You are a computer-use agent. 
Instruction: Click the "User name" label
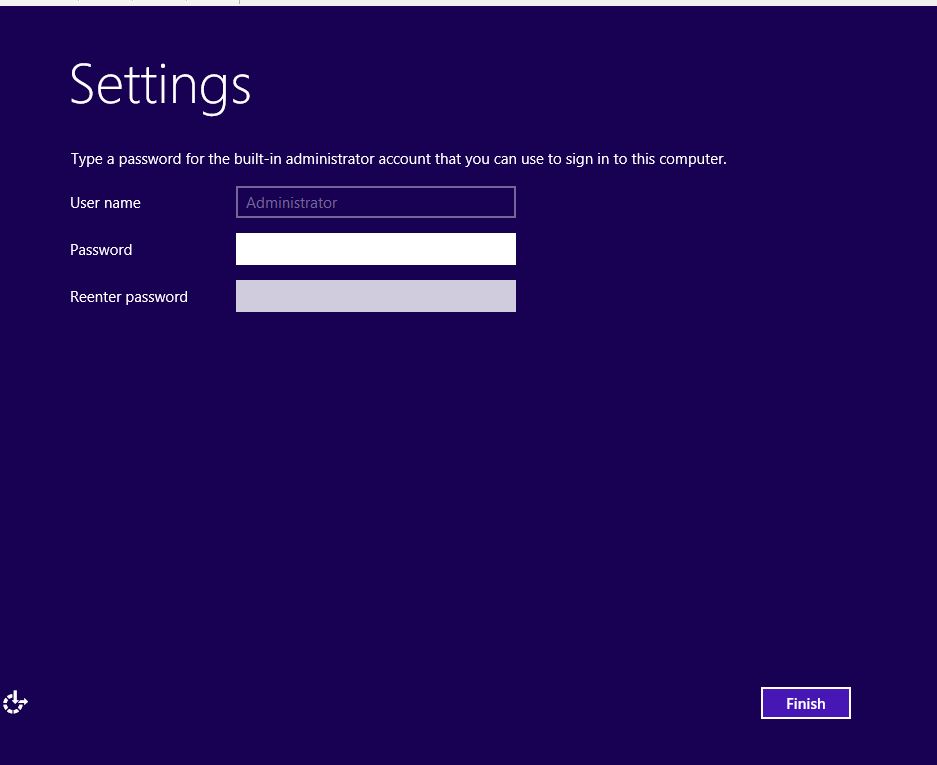[105, 203]
